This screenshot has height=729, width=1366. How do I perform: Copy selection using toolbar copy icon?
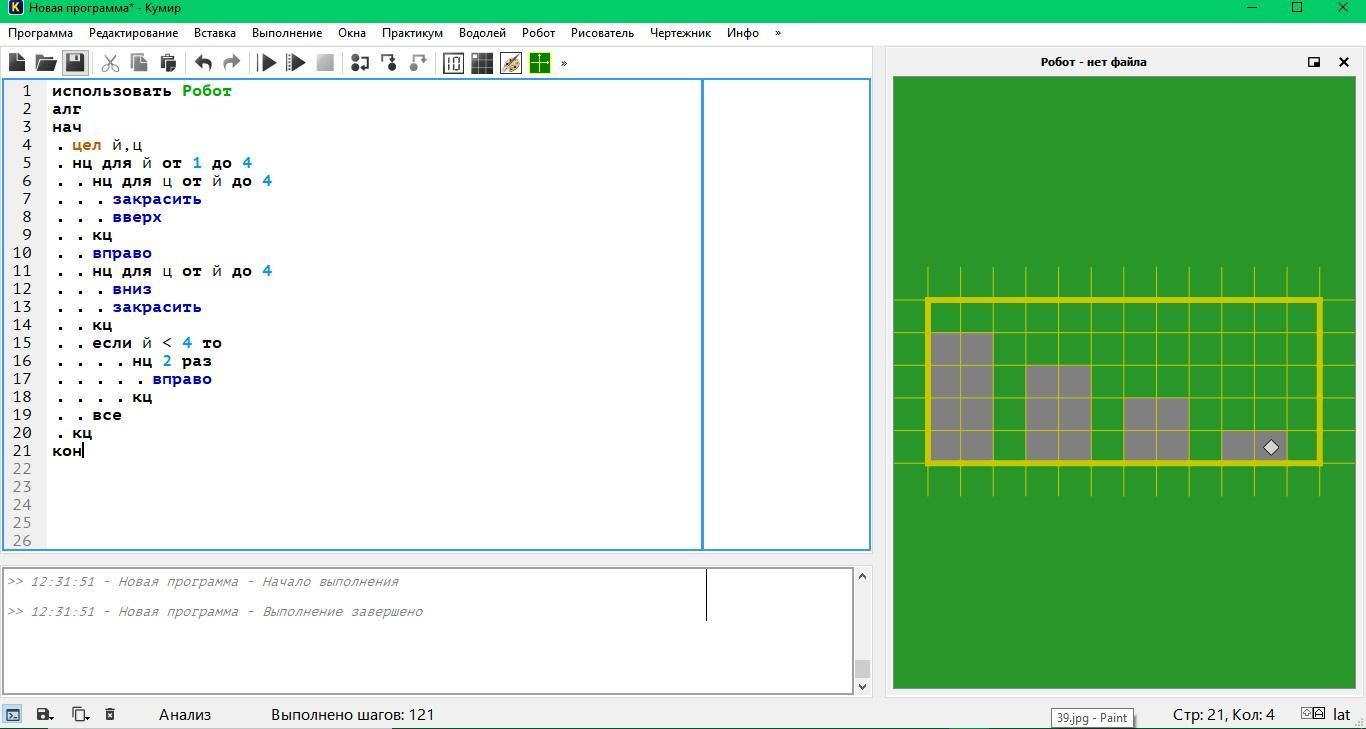click(x=139, y=63)
